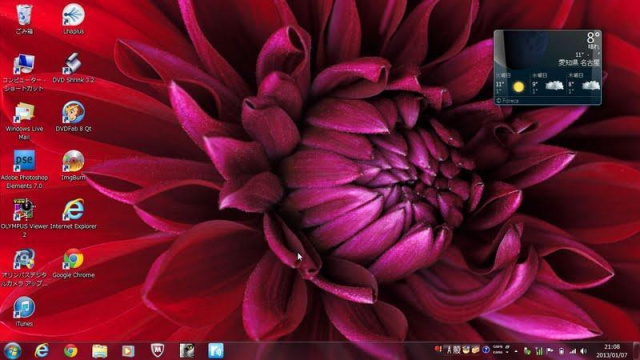Select the ImgBurn desktop shortcut
Image resolution: width=640 pixels, height=360 pixels.
coord(73,165)
